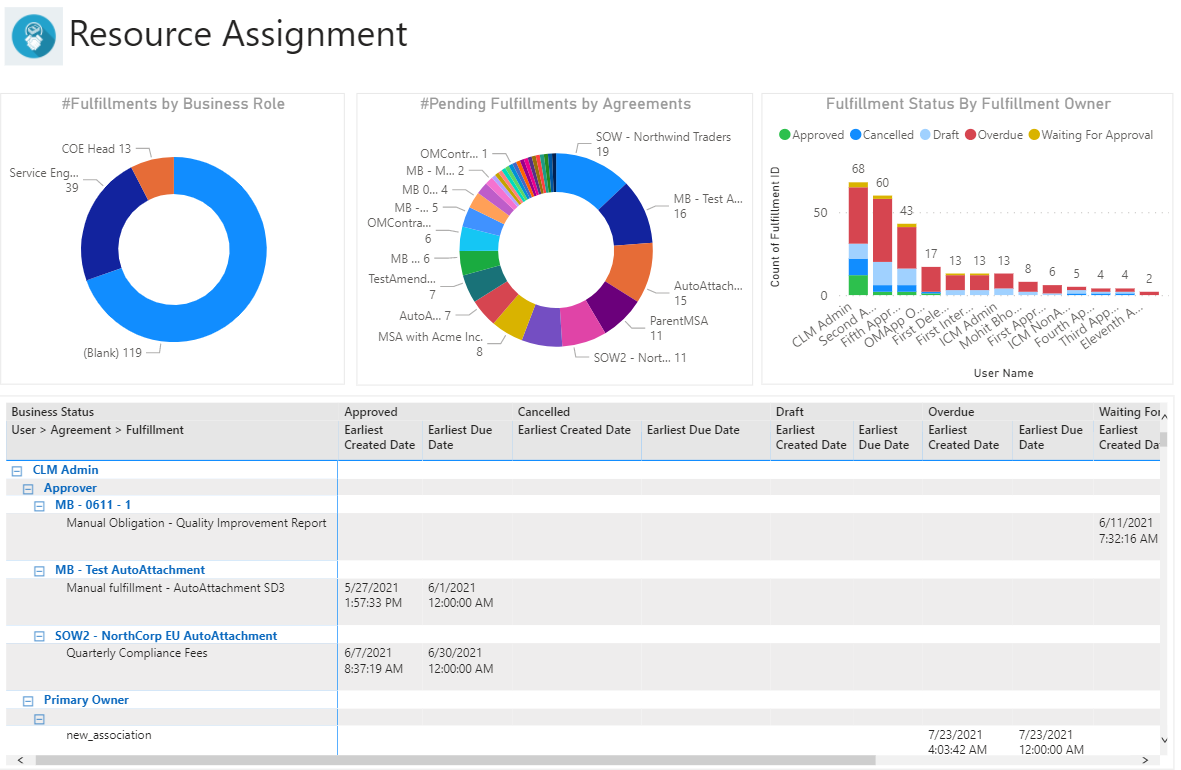
Task: Collapse the CLM Admin row
Action: tap(16, 470)
